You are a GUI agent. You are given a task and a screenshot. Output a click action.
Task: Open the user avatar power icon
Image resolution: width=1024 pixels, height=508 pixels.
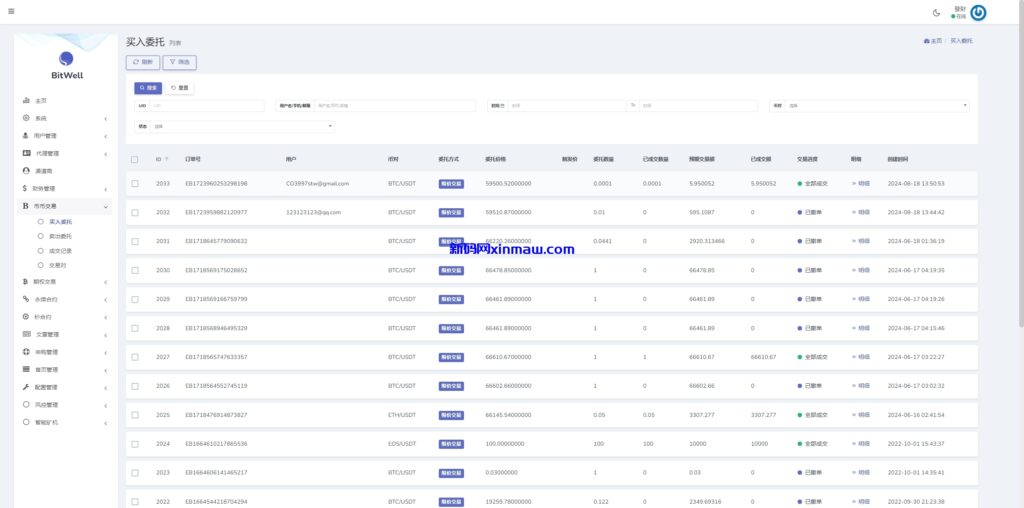979,12
